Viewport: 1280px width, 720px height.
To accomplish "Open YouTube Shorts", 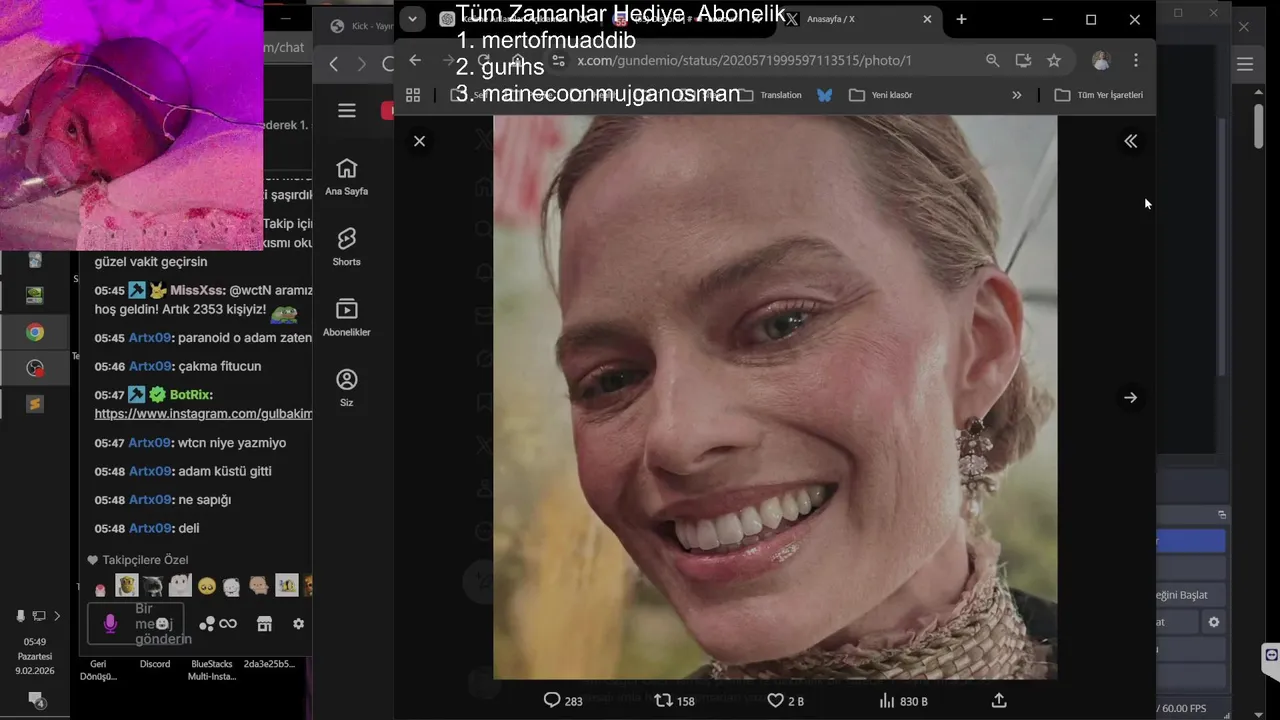I will [x=347, y=247].
